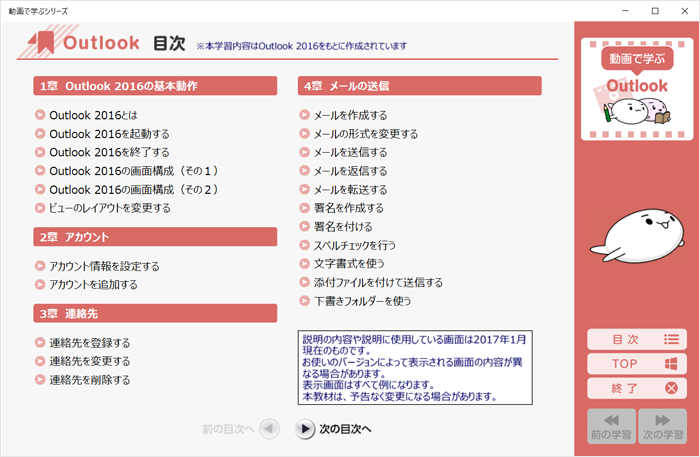Click bullet icon beside 'メールを送信する'
Image resolution: width=700 pixels, height=457 pixels.
304,152
